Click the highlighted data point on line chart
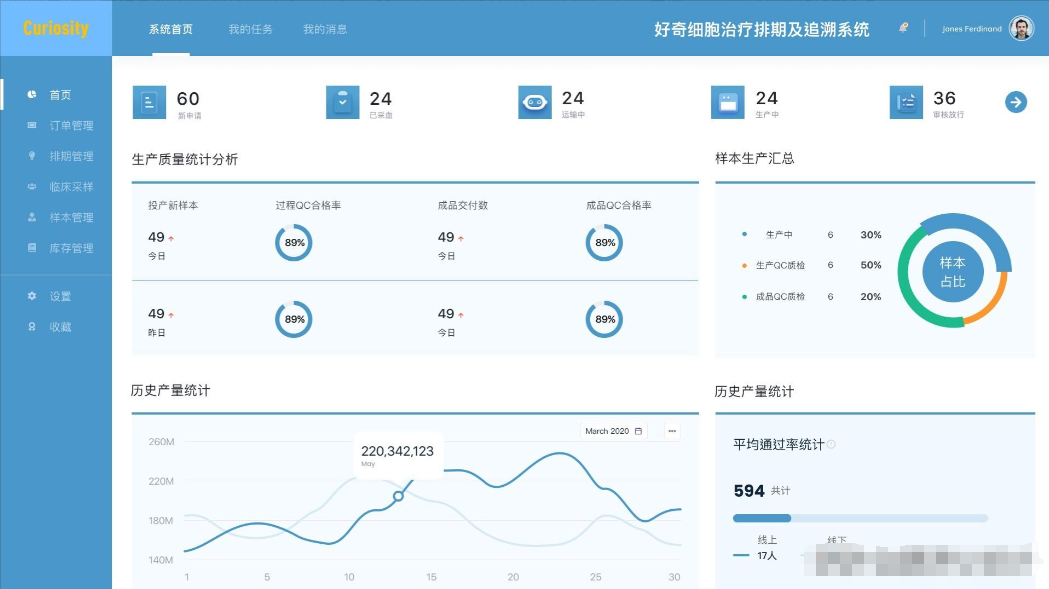 (x=398, y=496)
